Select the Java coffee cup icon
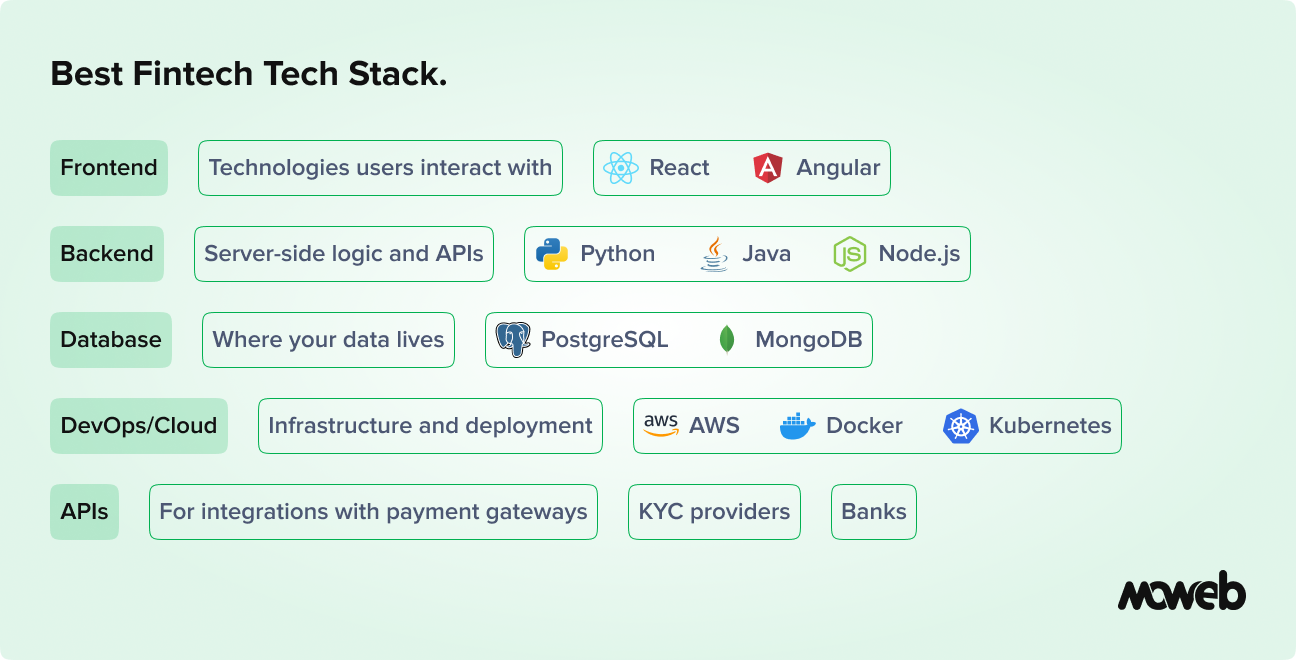 coord(712,253)
